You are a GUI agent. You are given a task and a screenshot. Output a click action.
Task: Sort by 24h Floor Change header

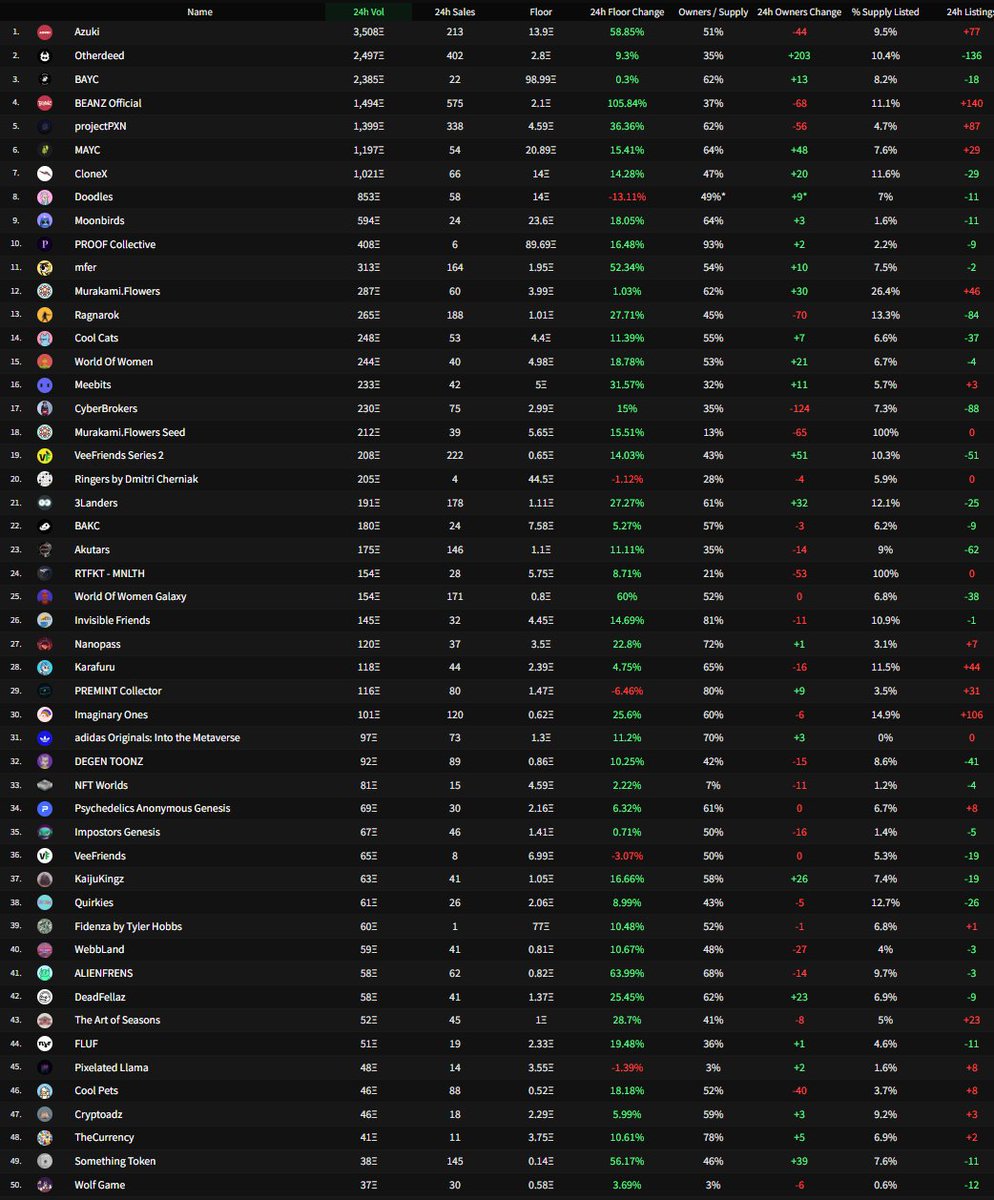pos(628,12)
